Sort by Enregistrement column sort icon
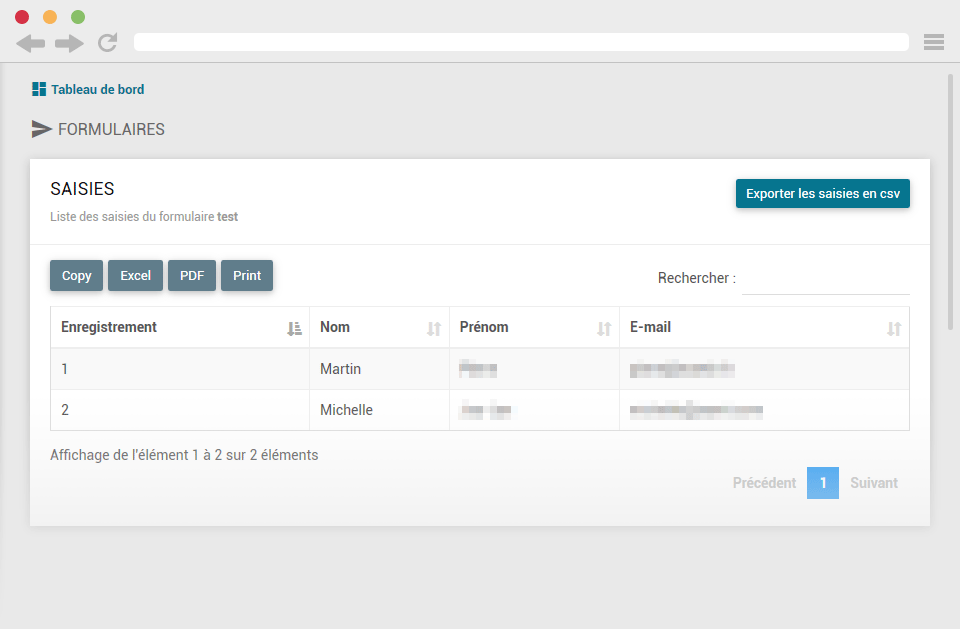960x629 pixels. [294, 329]
